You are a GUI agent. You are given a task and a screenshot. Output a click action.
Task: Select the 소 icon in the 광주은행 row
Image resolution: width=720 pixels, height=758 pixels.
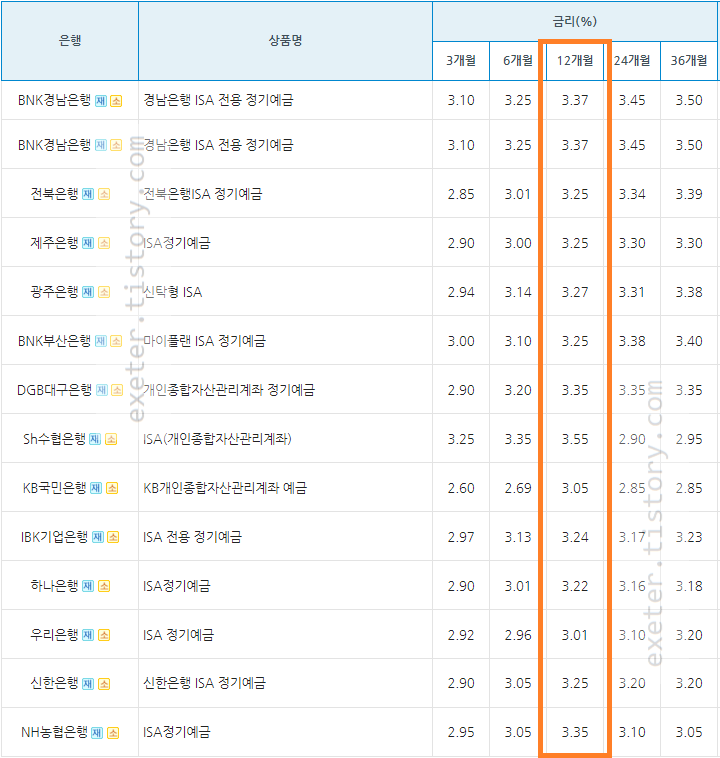click(x=104, y=292)
